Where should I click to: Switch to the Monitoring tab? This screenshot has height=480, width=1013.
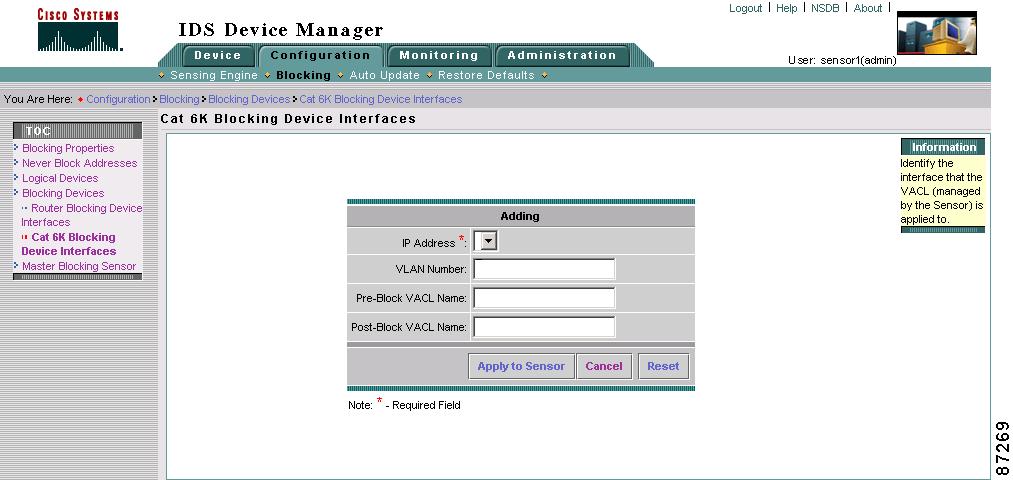tap(439, 56)
